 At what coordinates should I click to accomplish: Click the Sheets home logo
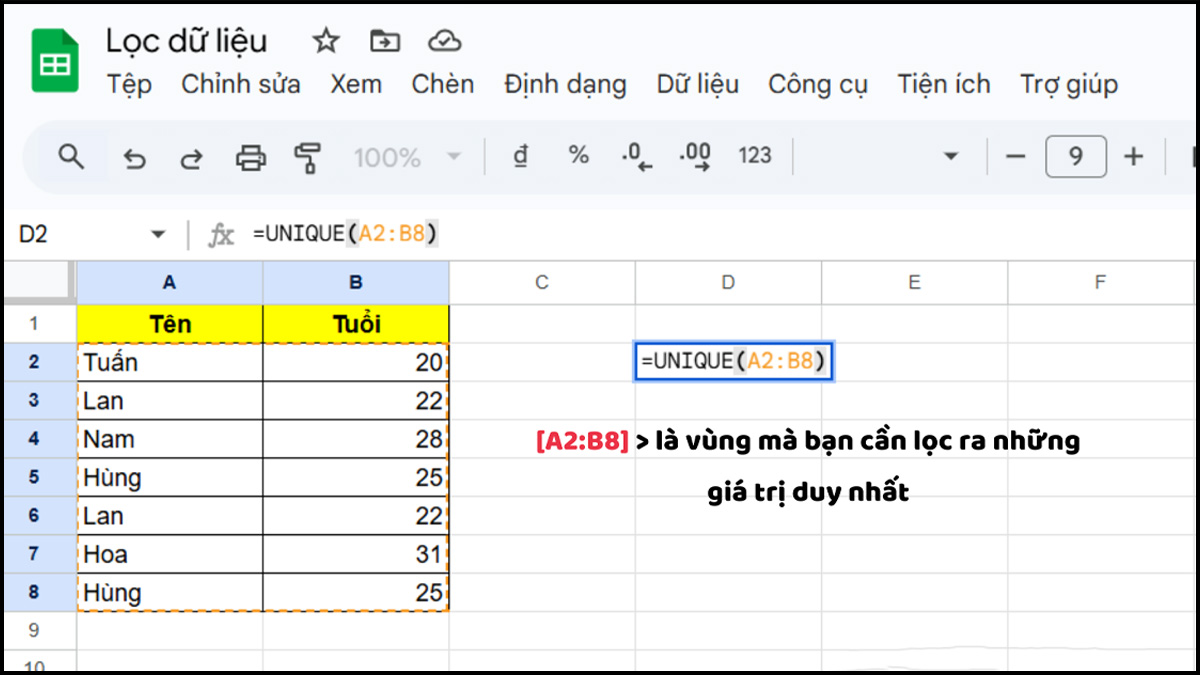[55, 60]
